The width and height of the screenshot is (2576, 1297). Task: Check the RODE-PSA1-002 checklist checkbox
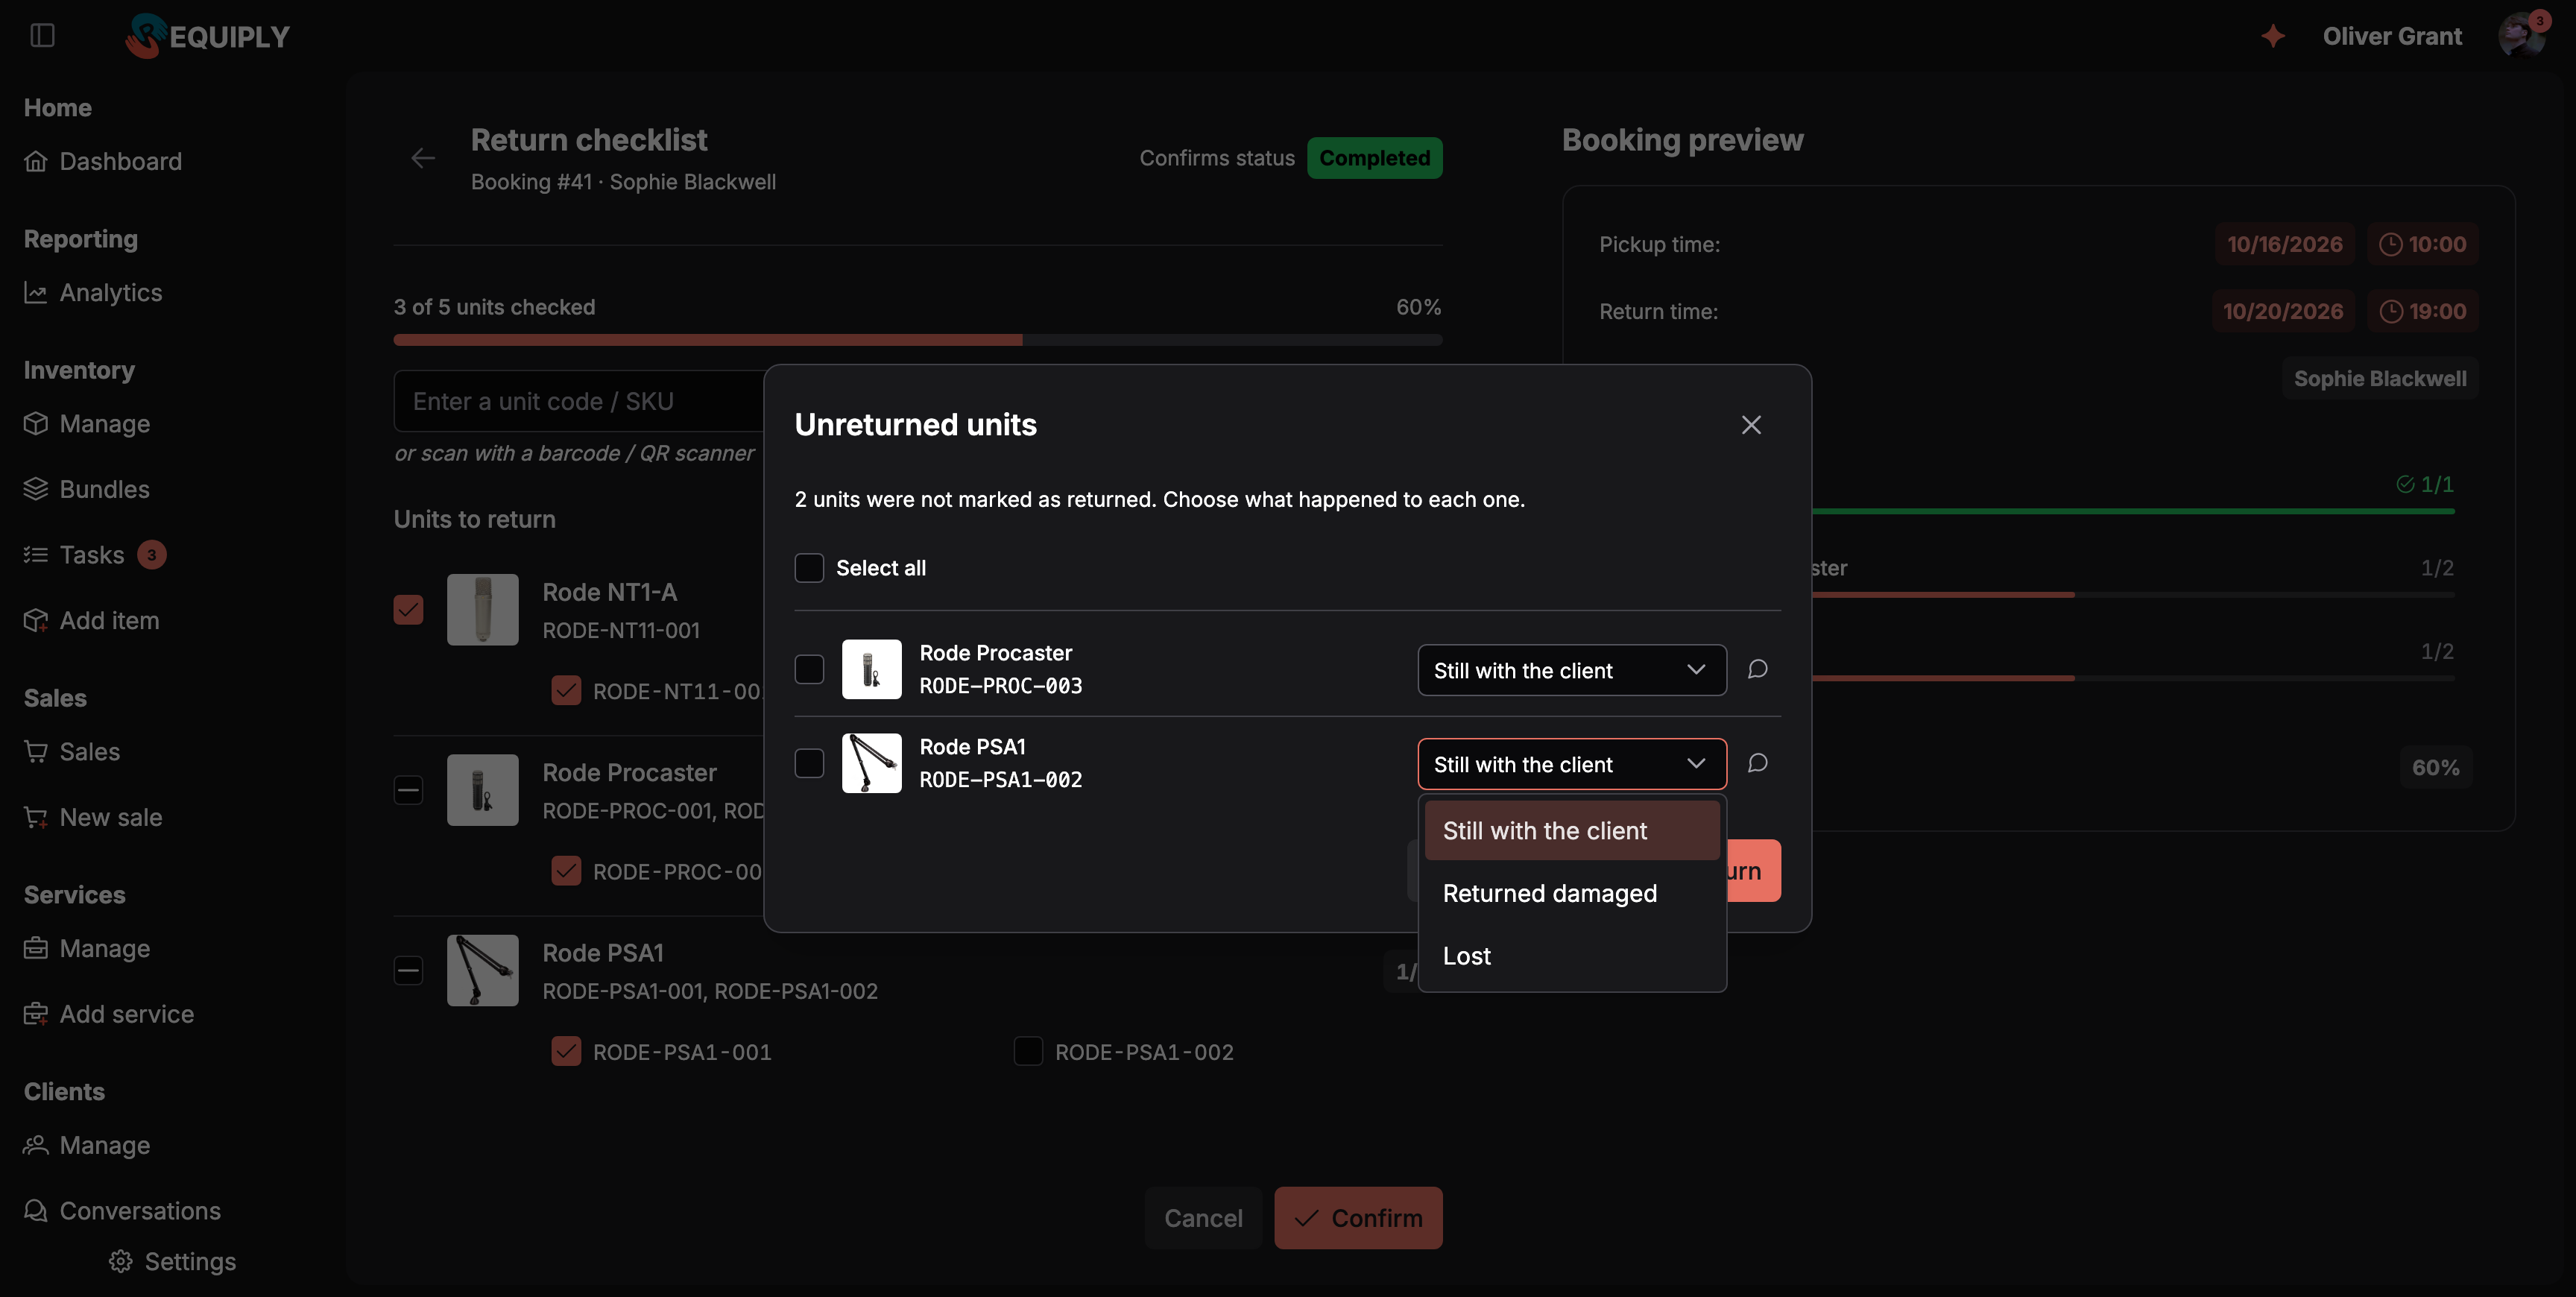pos(1028,1051)
